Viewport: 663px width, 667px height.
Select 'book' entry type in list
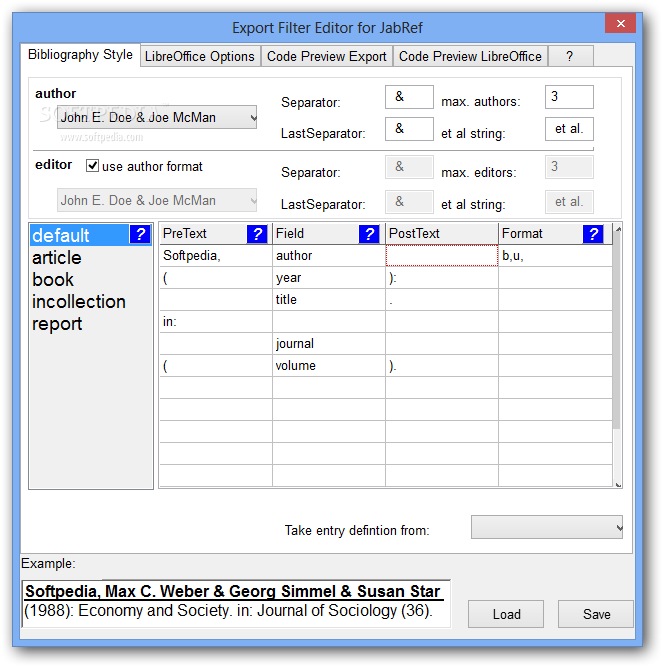coord(91,279)
